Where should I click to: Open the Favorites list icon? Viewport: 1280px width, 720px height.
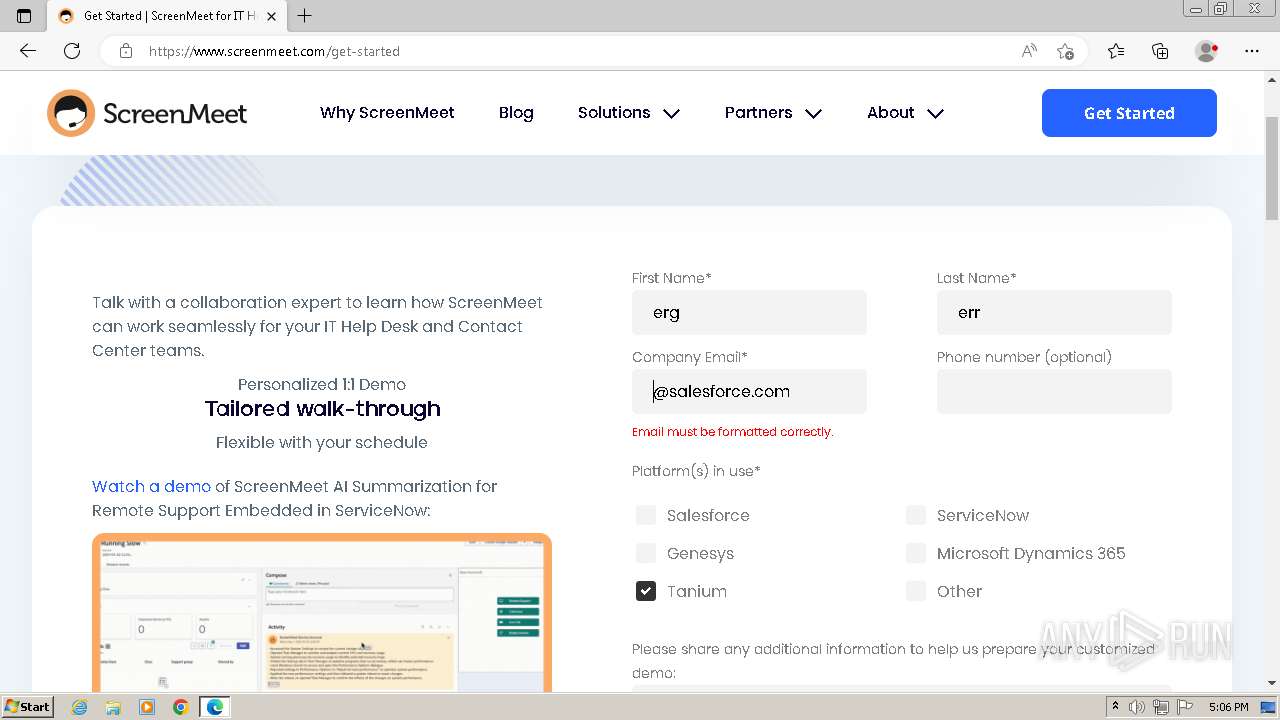(x=1116, y=51)
